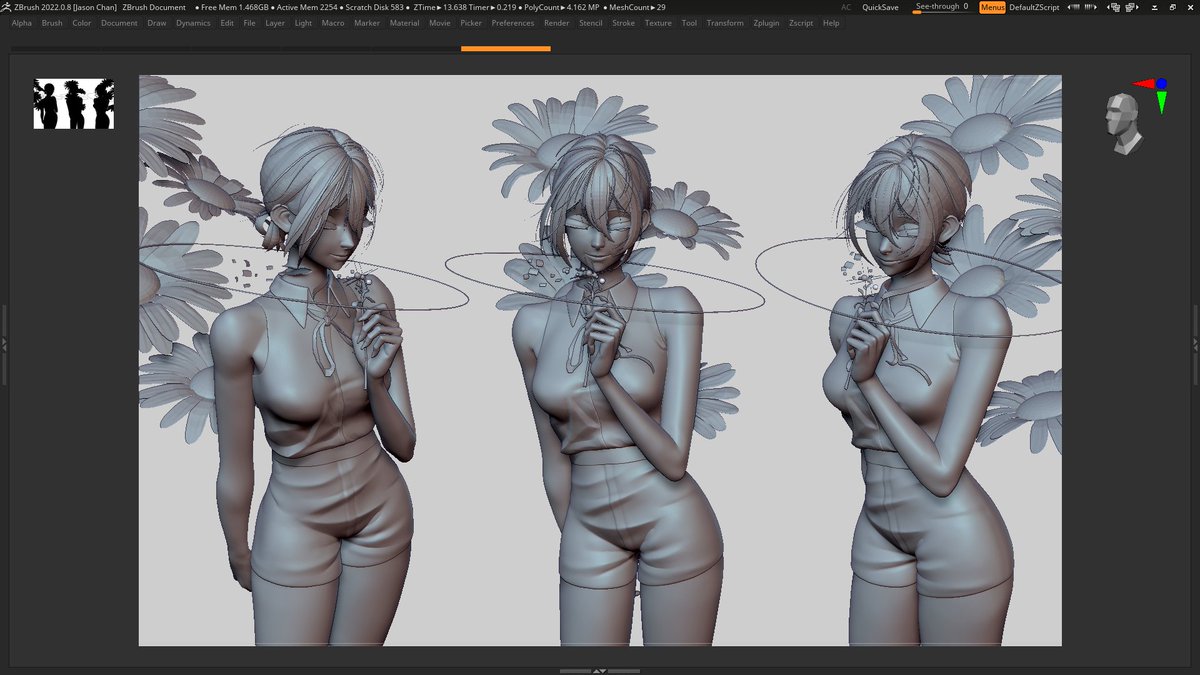Click the AC auto-collapse toggle
The width and height of the screenshot is (1200, 675).
[x=846, y=7]
